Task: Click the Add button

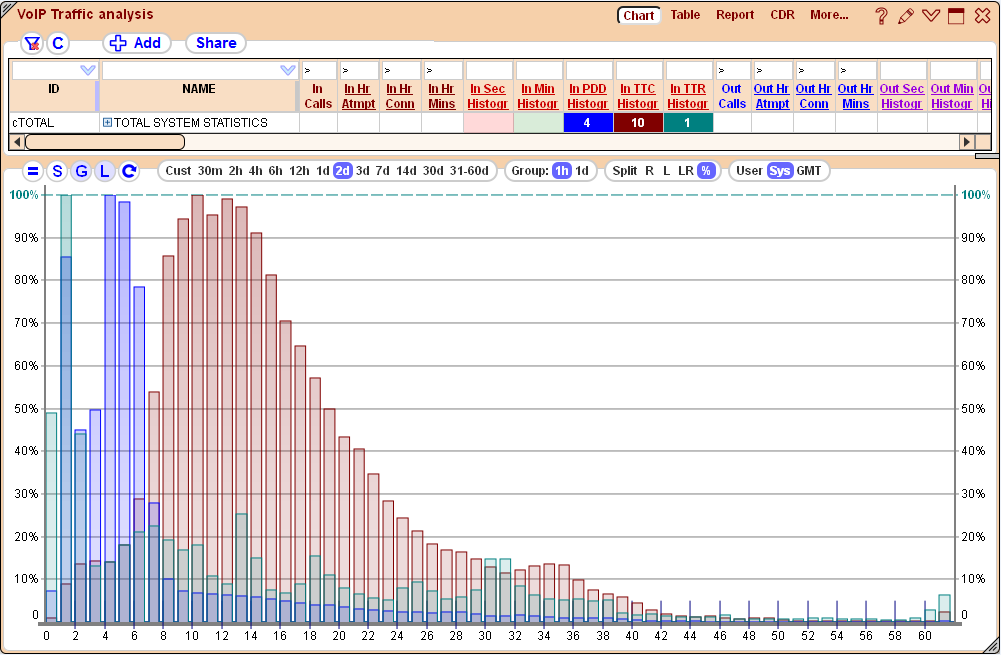Action: [137, 43]
